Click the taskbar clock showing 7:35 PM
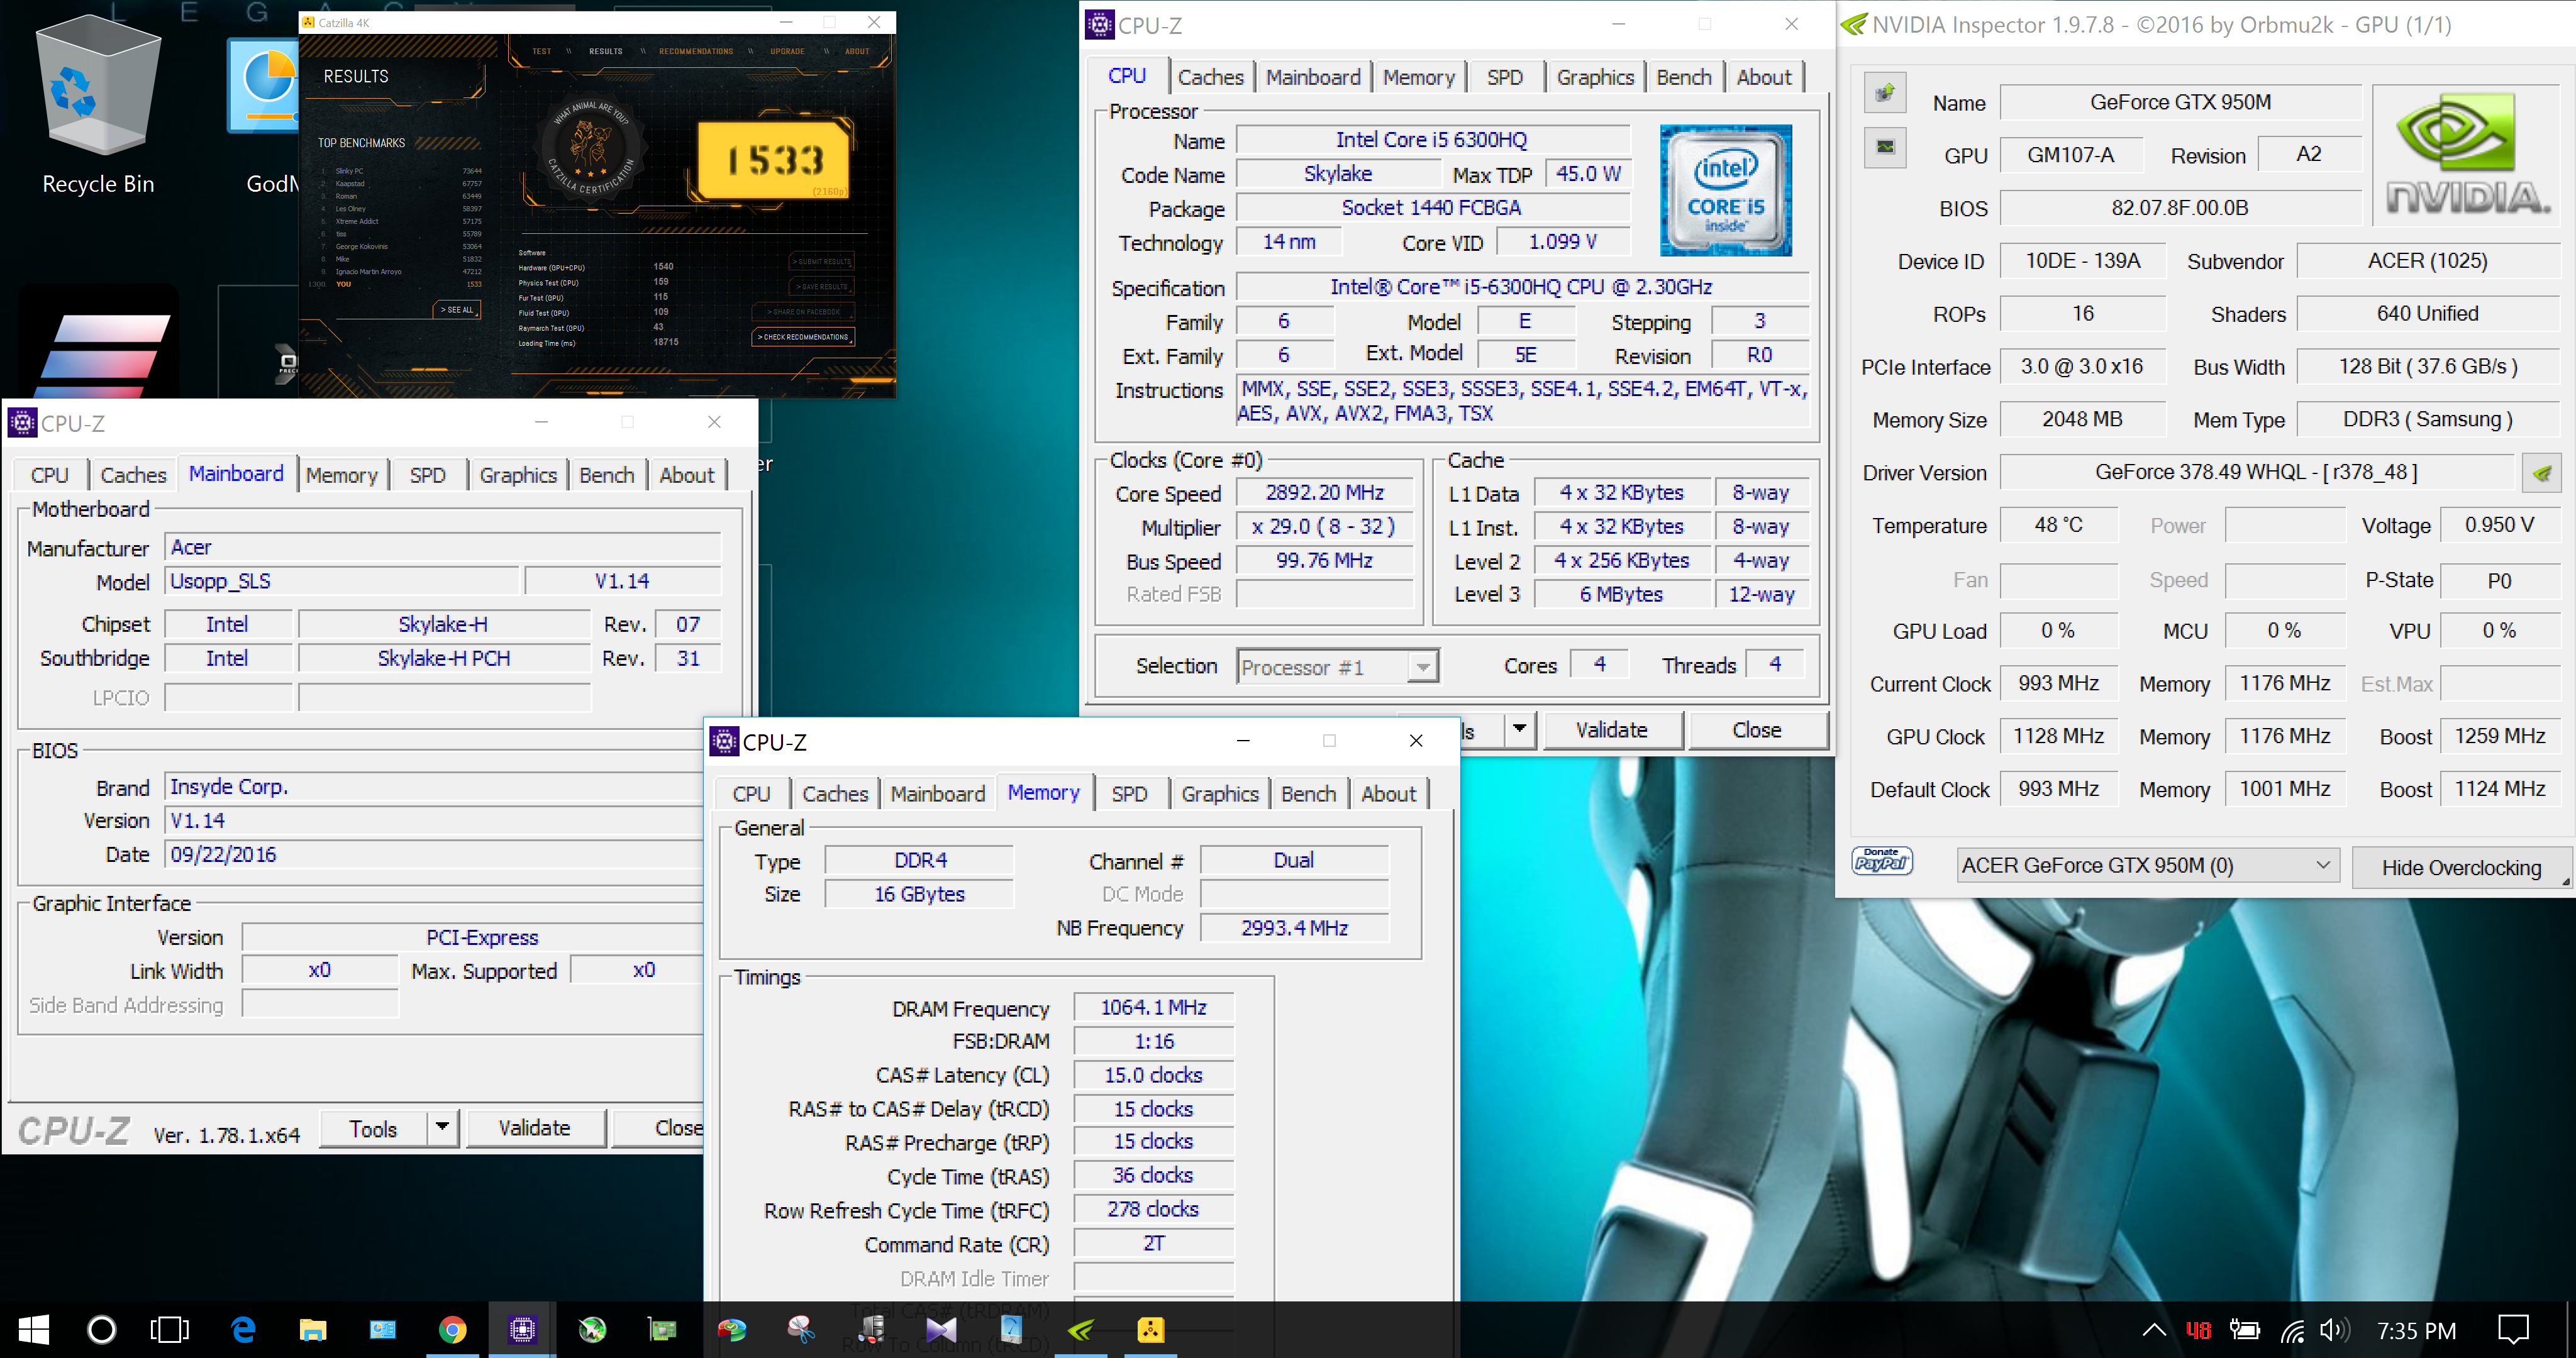Image resolution: width=2576 pixels, height=1358 pixels. (x=2416, y=1330)
